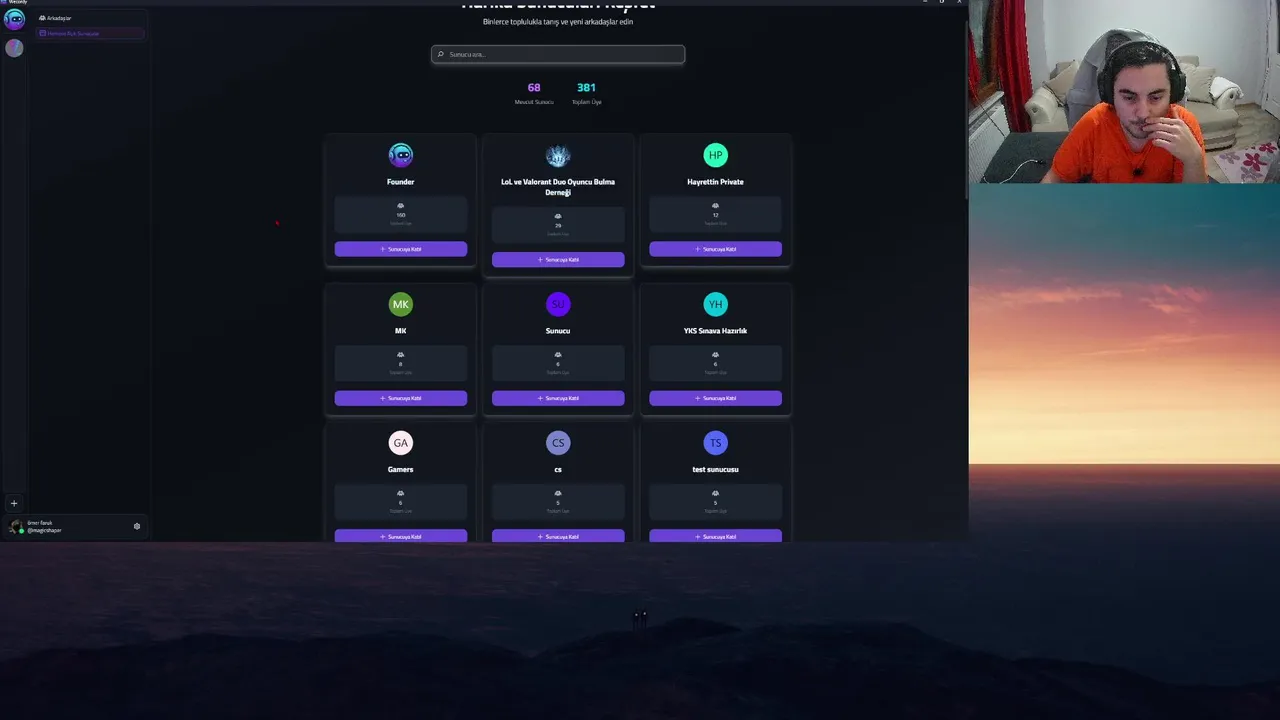Viewport: 1280px width, 720px height.
Task: Open user settings gear icon
Action: click(137, 526)
